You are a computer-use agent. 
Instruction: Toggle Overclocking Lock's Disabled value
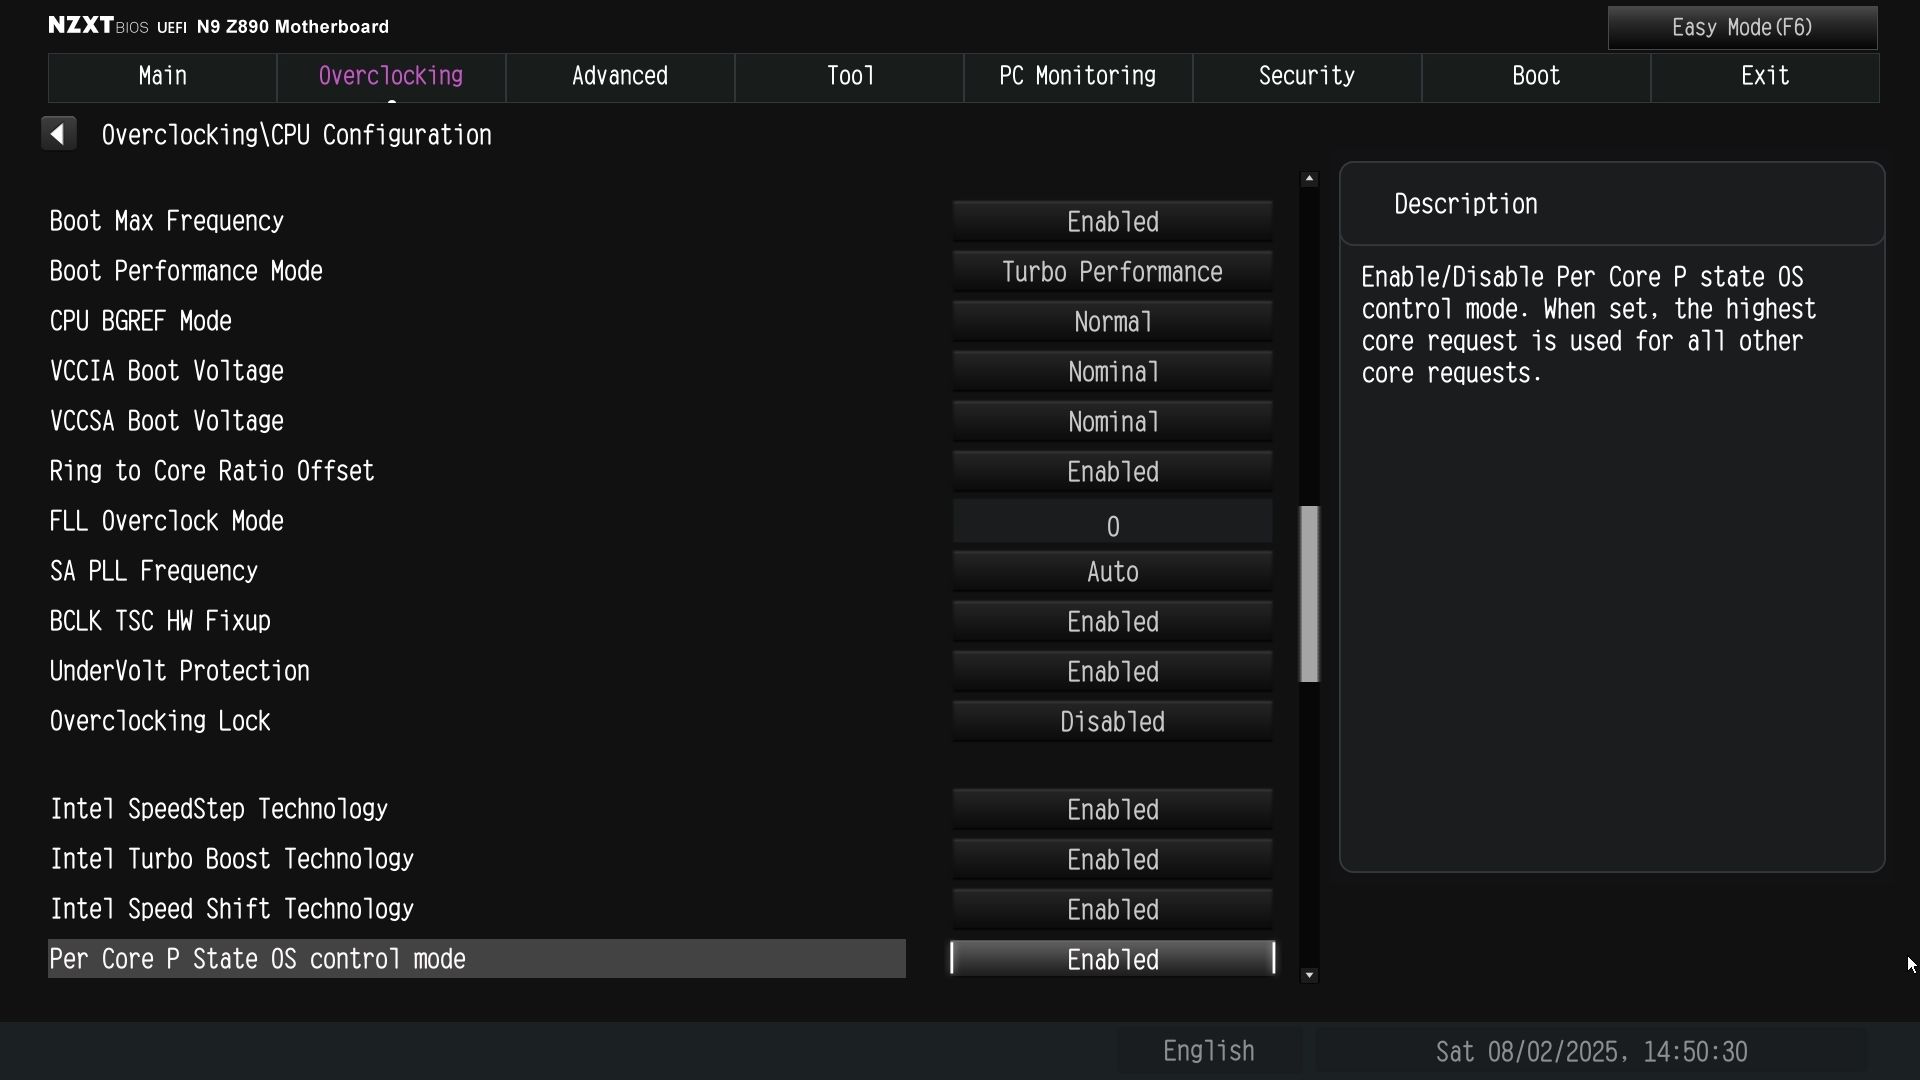pos(1112,722)
